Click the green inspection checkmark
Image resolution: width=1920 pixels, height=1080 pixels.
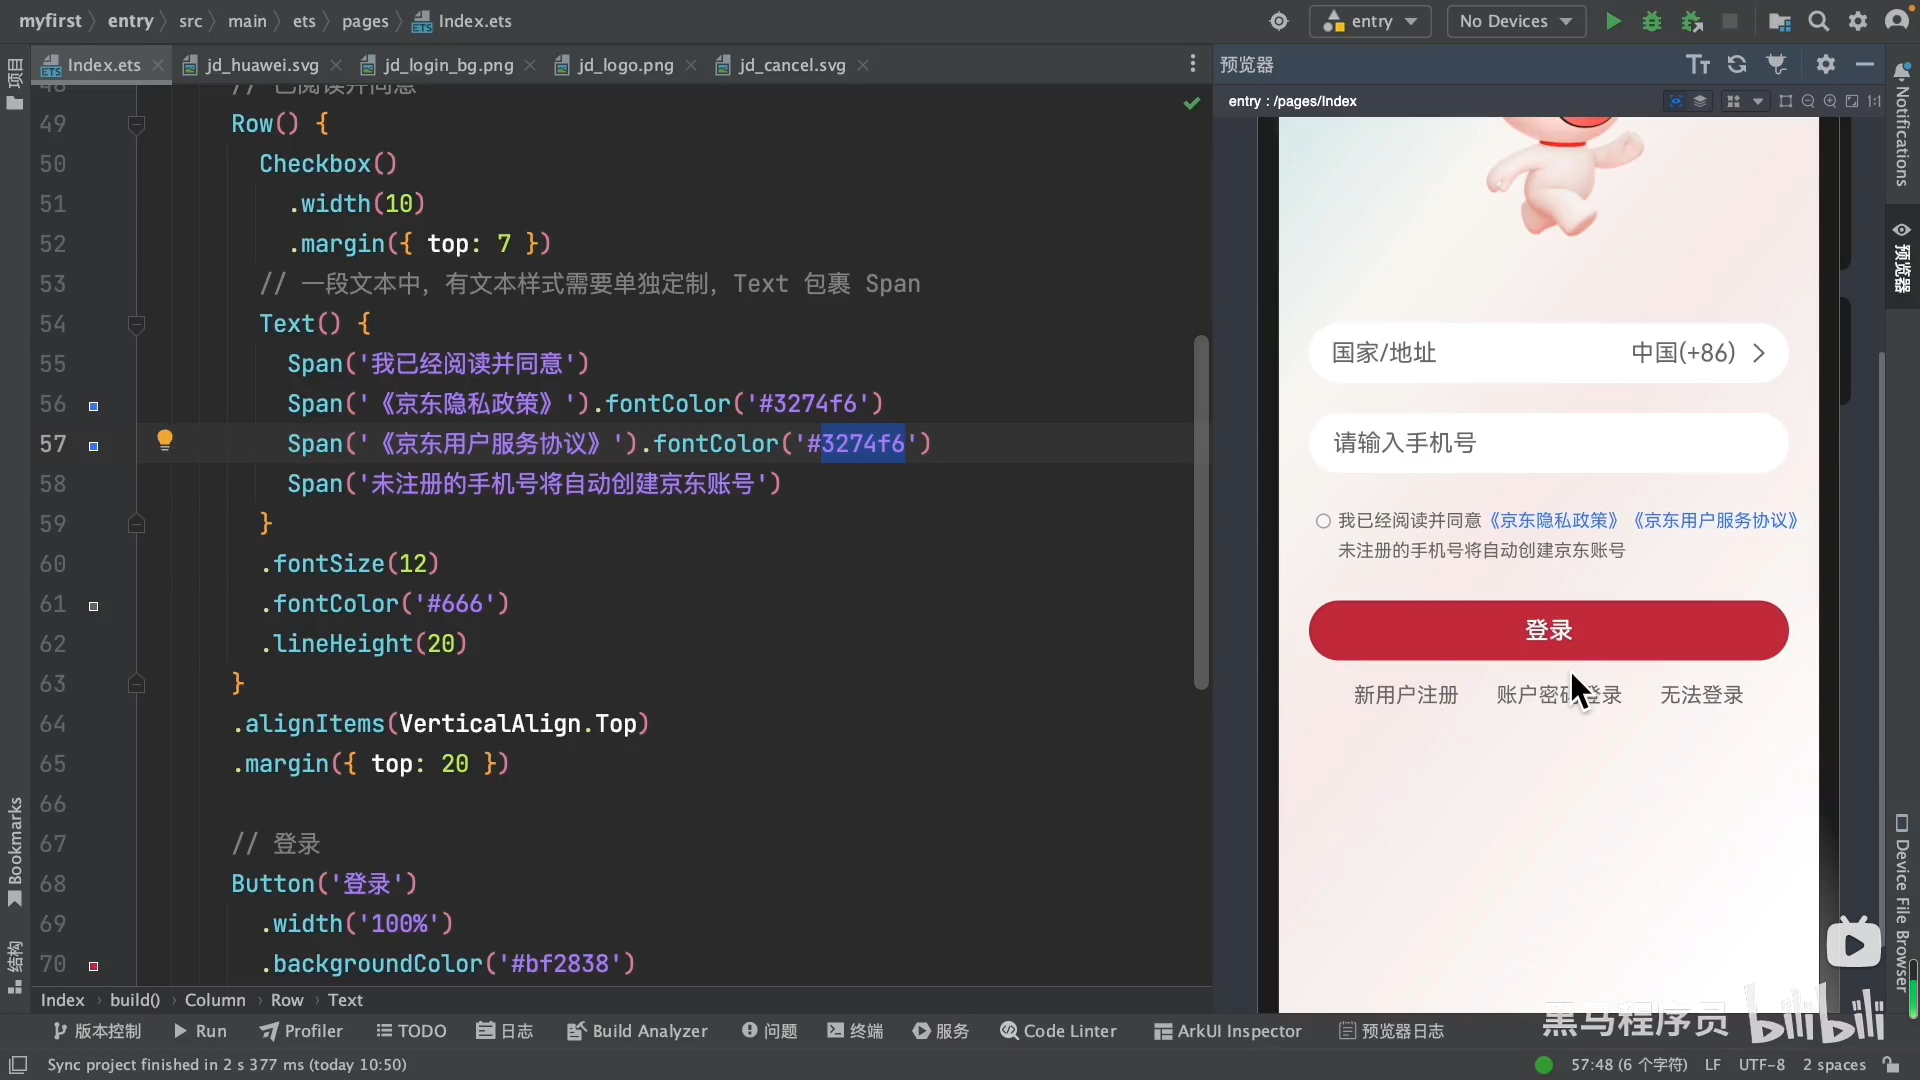point(1192,103)
